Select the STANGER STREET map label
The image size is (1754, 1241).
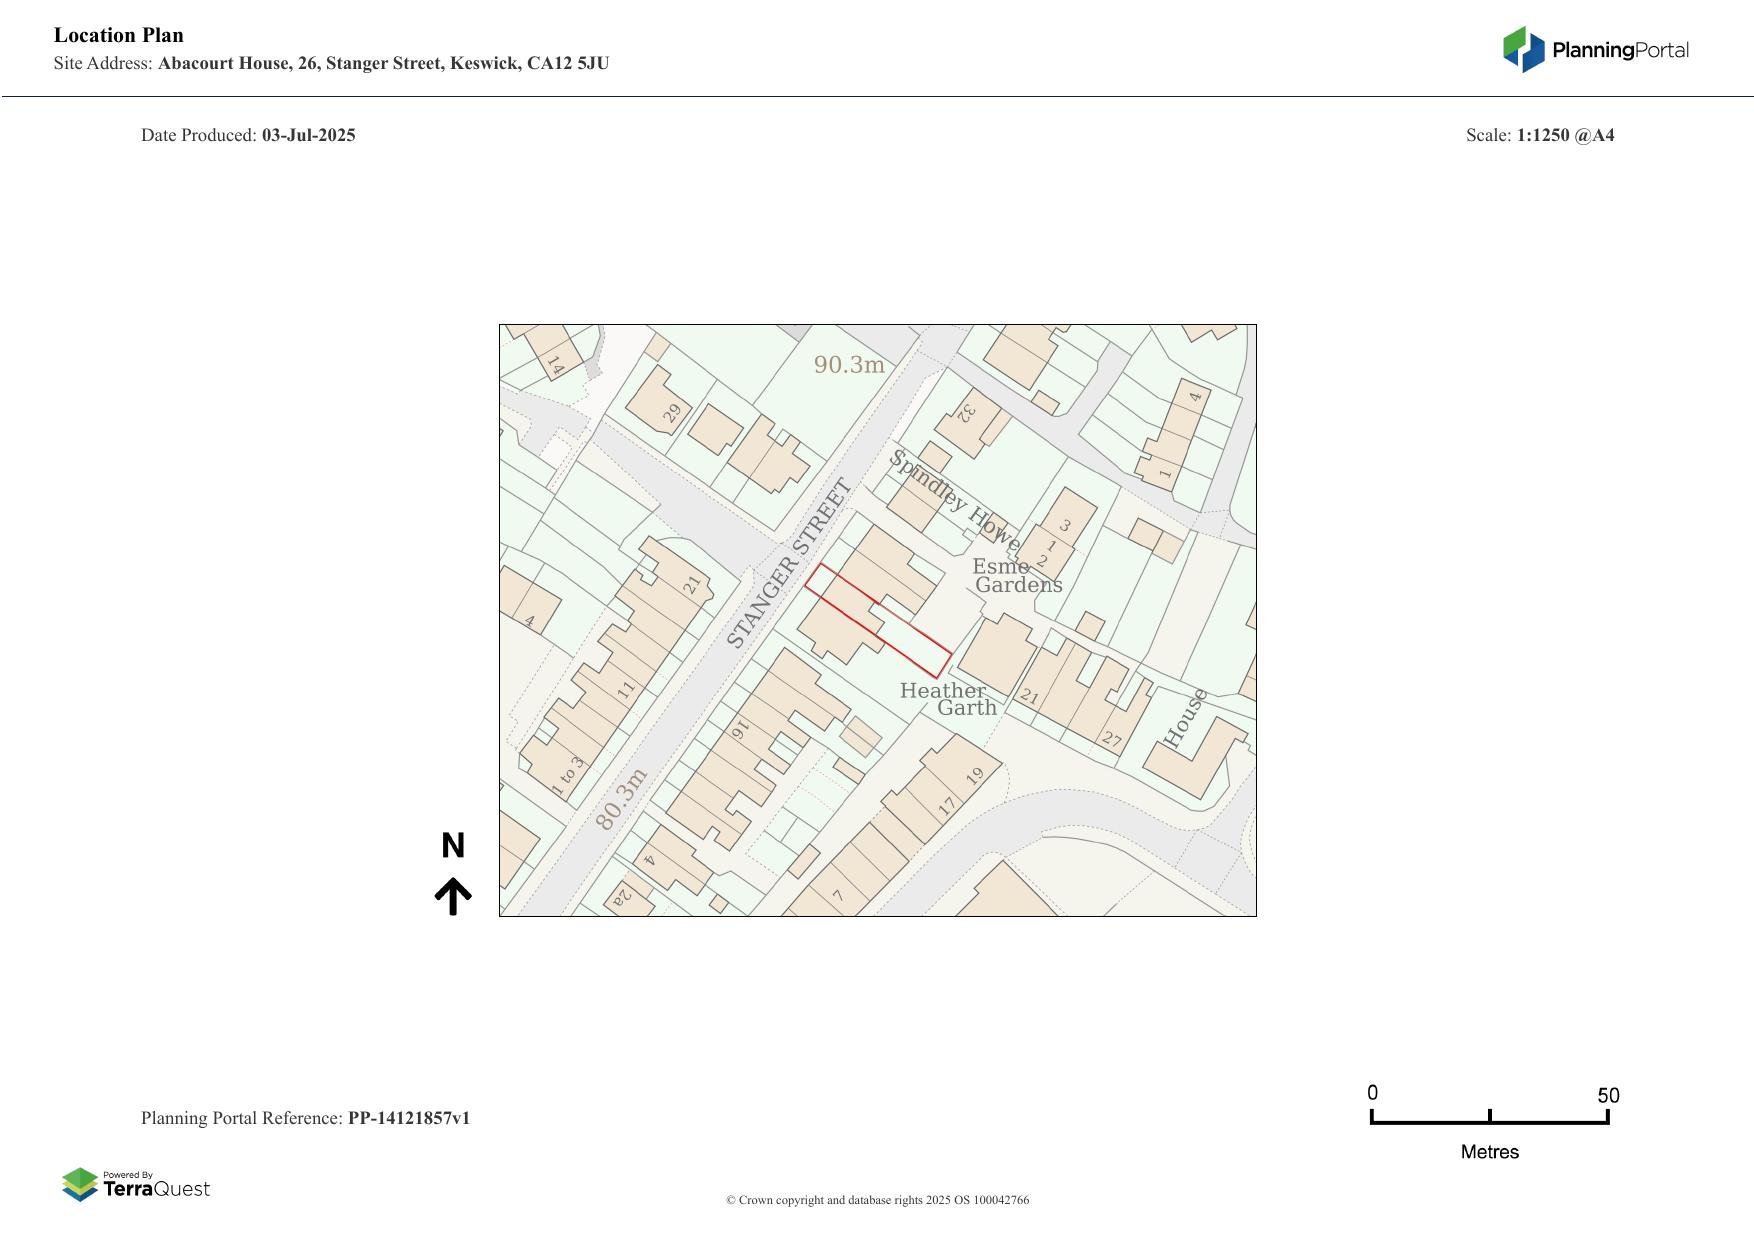click(x=788, y=564)
